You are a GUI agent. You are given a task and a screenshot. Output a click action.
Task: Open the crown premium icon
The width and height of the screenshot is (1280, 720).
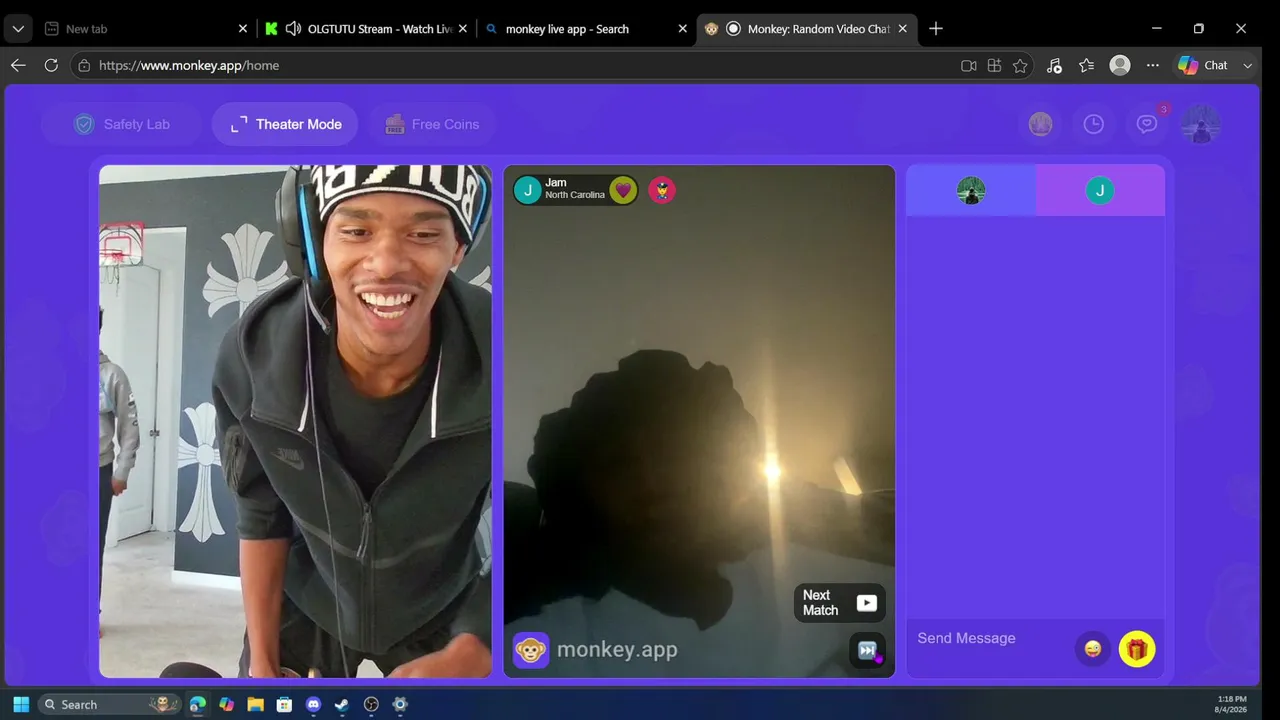pyautogui.click(x=1041, y=124)
